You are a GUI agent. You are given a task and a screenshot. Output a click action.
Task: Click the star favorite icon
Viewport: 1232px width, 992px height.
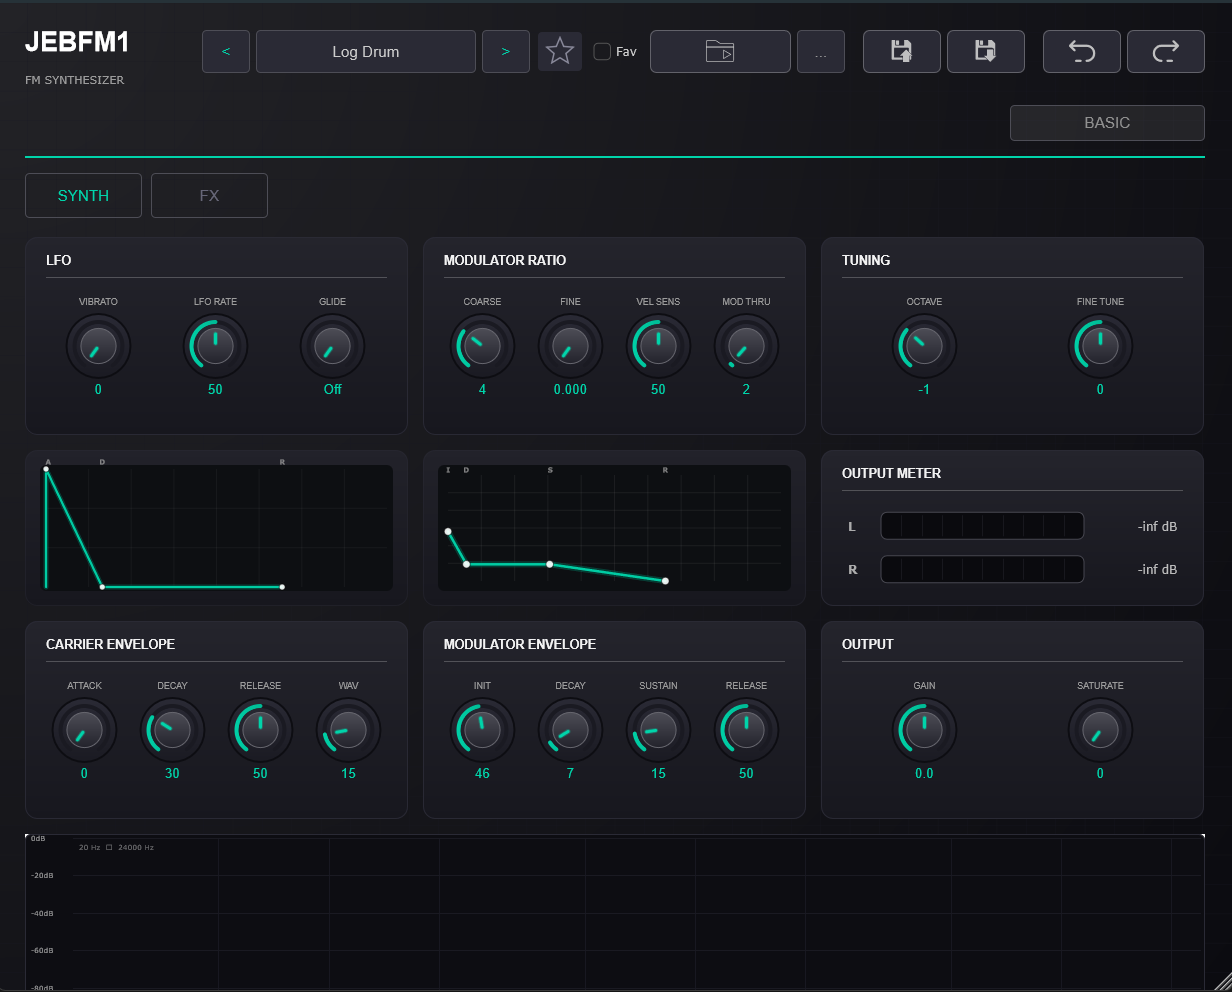[x=560, y=52]
